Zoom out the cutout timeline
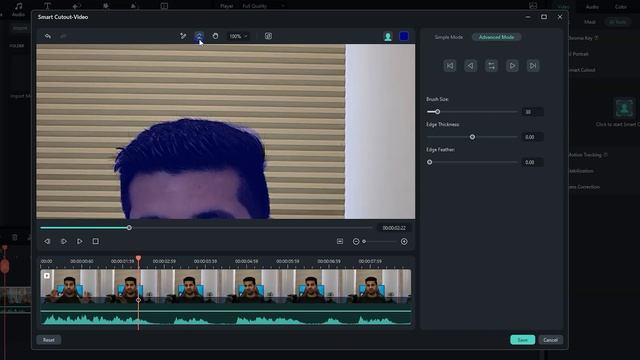This screenshot has height=360, width=640. click(356, 242)
